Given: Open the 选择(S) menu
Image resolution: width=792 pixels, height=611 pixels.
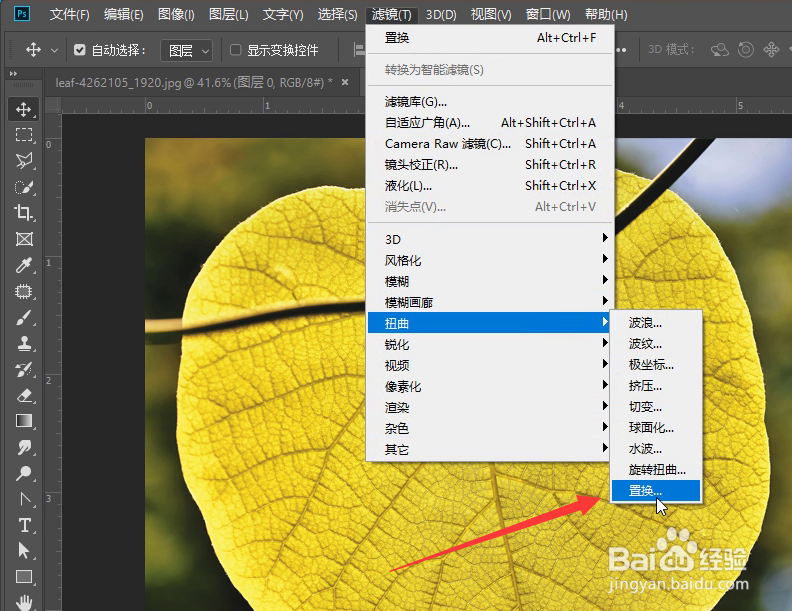Looking at the screenshot, I should [337, 15].
